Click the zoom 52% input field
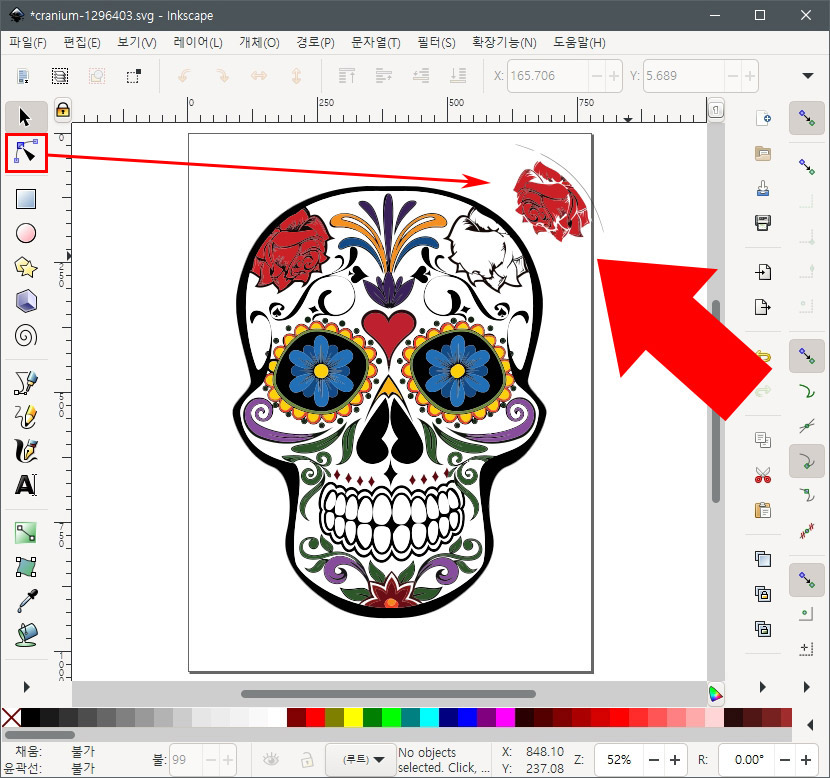The height and width of the screenshot is (778, 830). point(619,759)
